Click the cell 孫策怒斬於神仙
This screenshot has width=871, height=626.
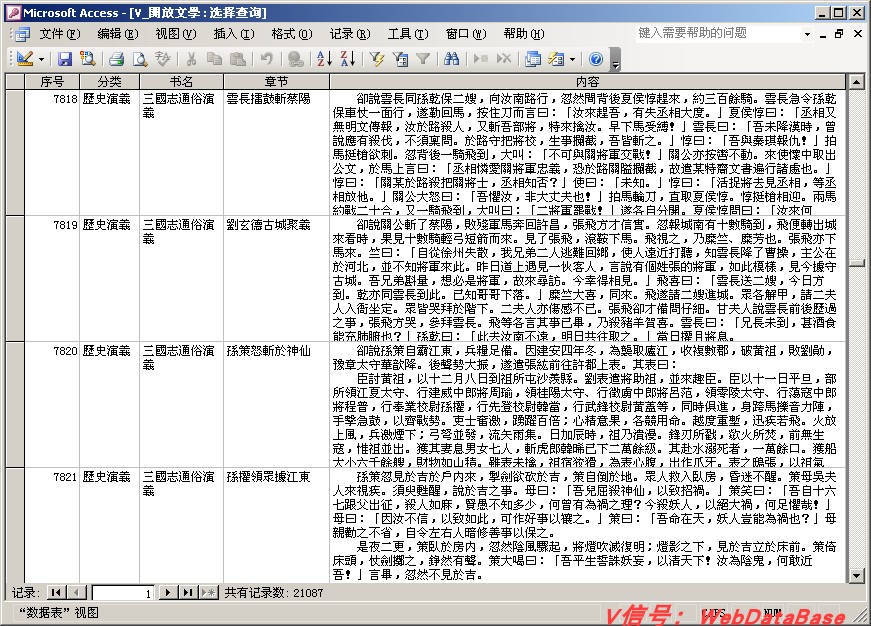276,405
